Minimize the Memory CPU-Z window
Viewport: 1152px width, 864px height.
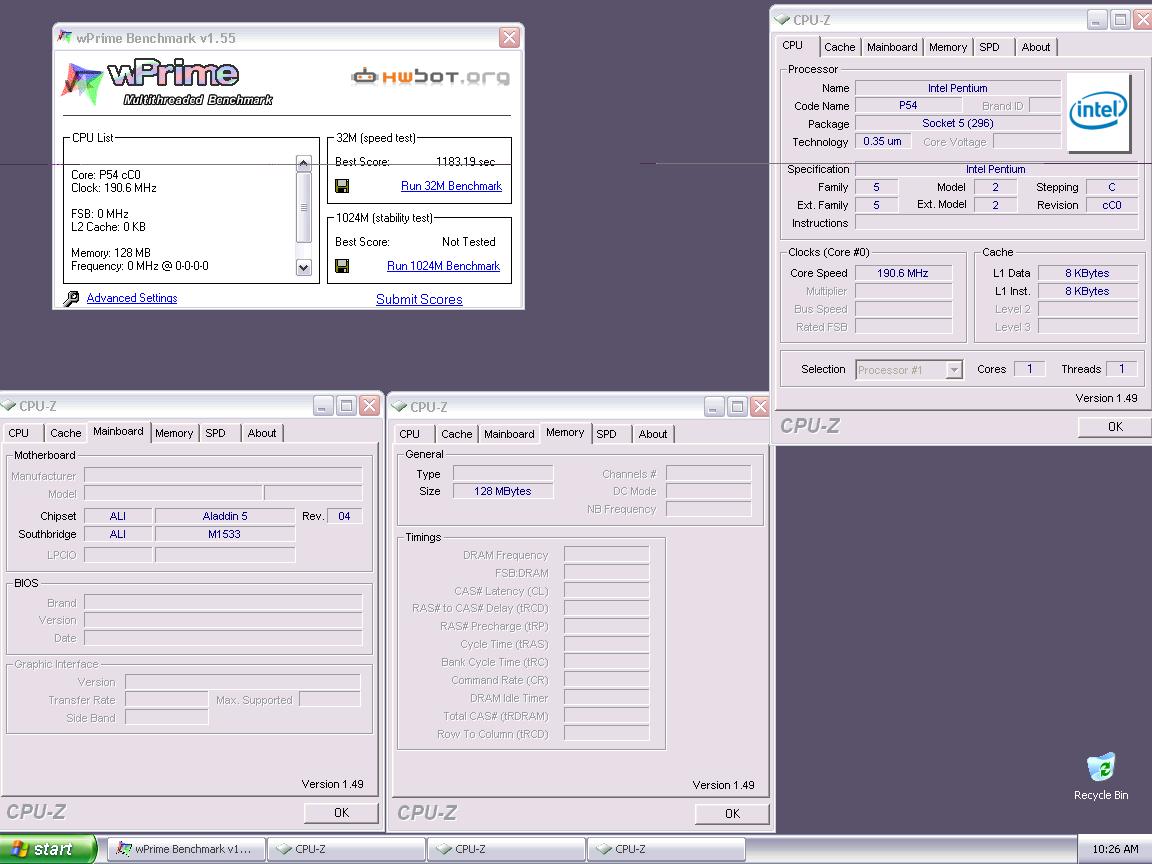714,406
